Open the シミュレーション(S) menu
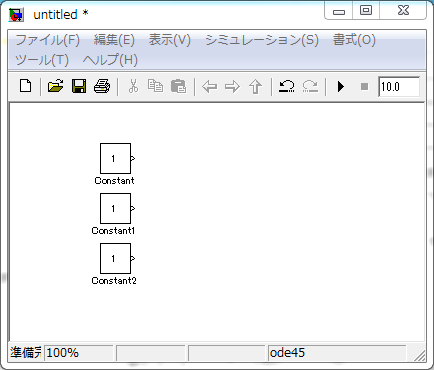434x370 pixels. tap(262, 40)
